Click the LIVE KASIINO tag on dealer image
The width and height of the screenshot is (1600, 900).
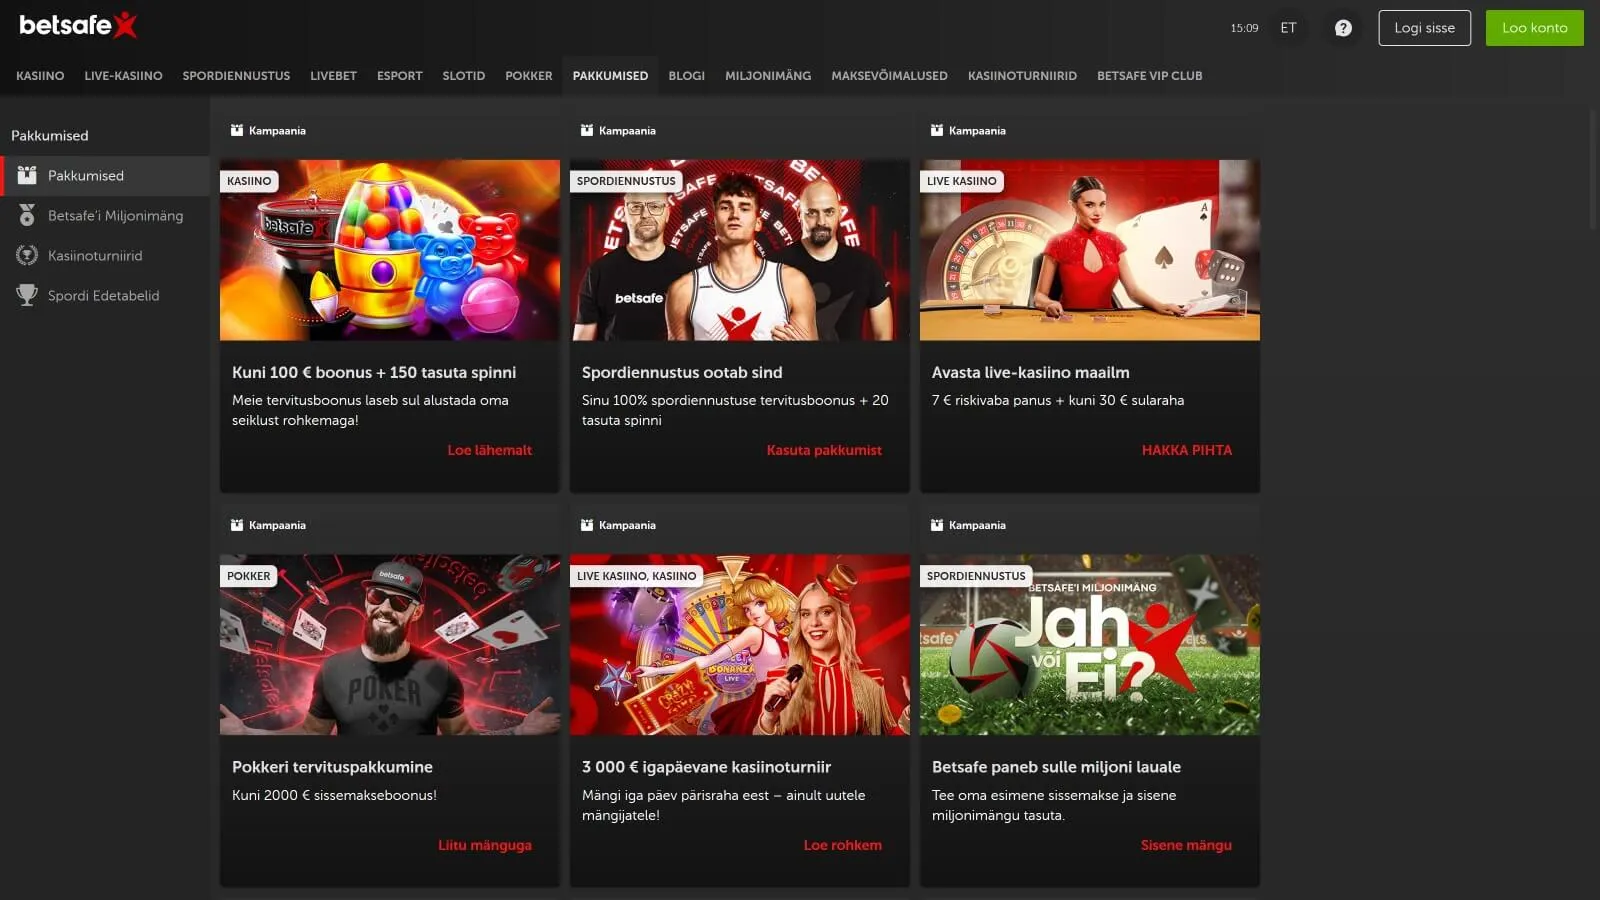point(961,181)
